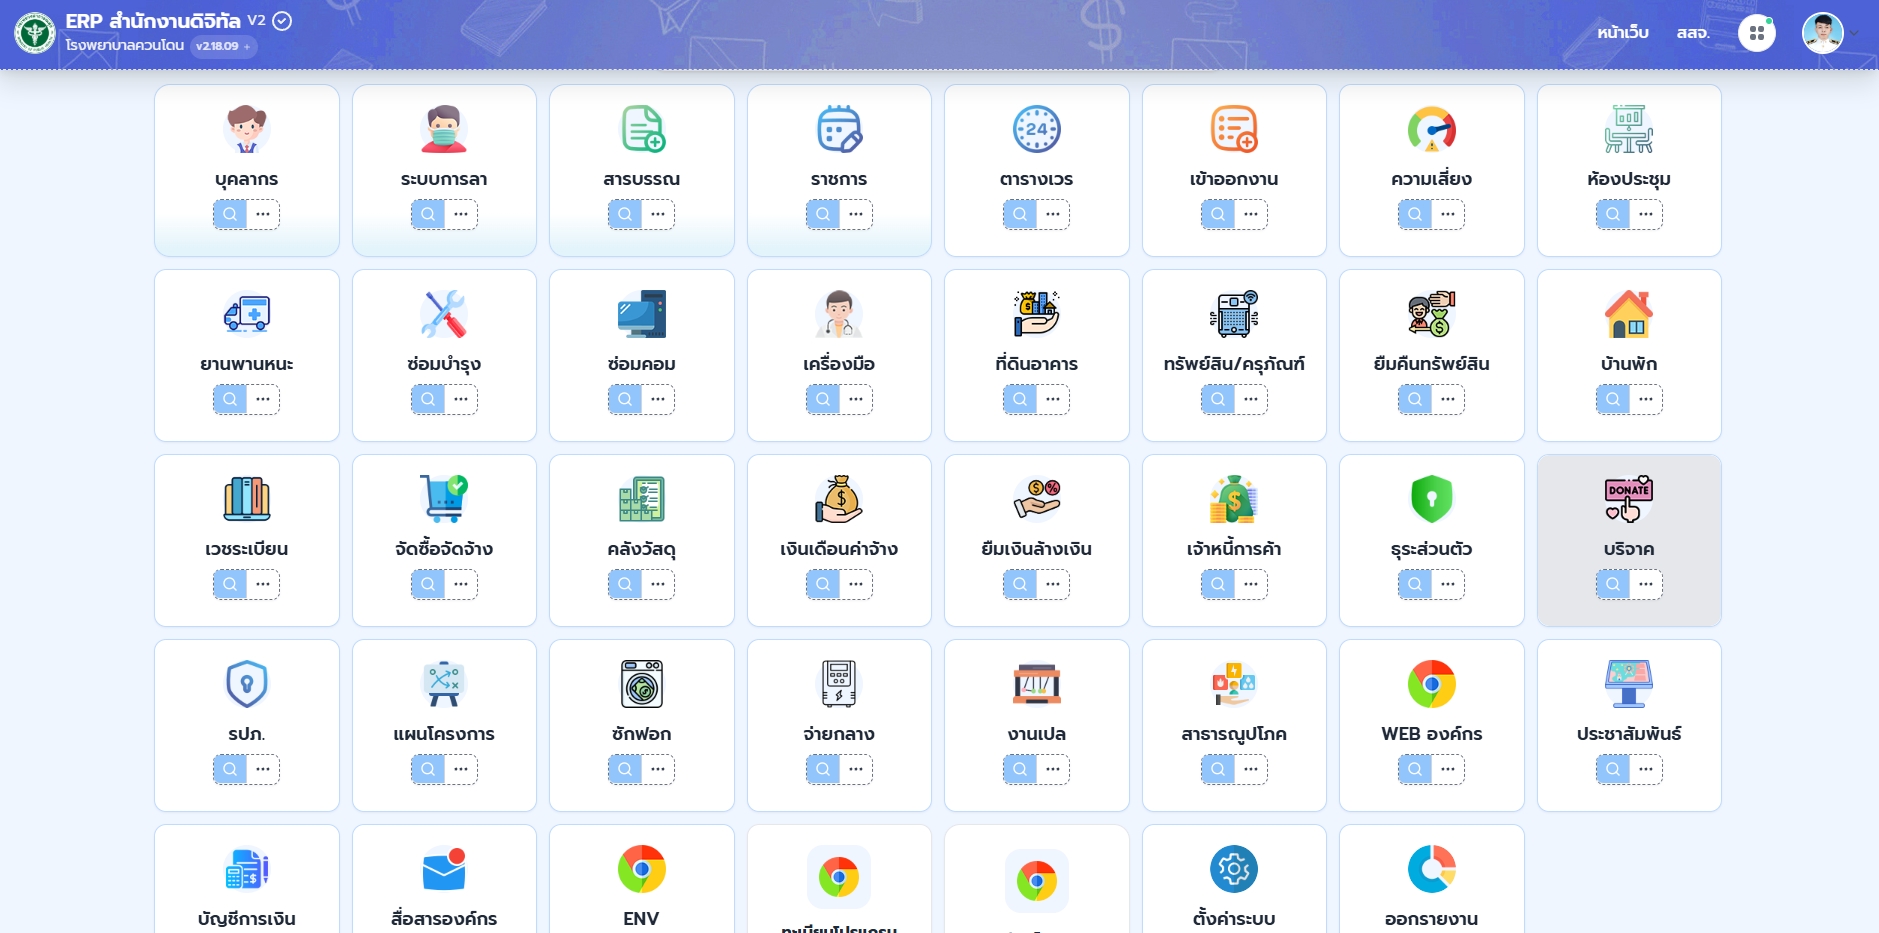Open the more options under ทรัพย์สิน/ครุภัณฑ์
The image size is (1879, 933).
(1251, 399)
